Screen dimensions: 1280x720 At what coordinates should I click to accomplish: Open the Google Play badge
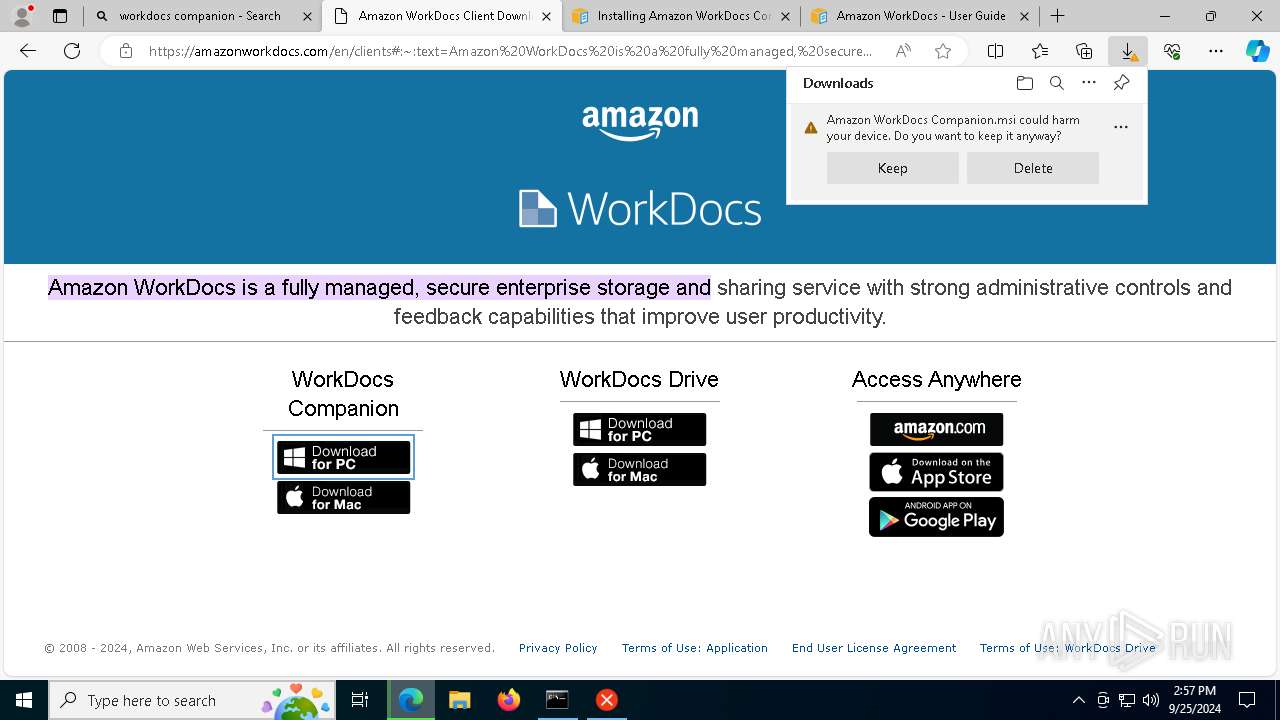click(936, 517)
